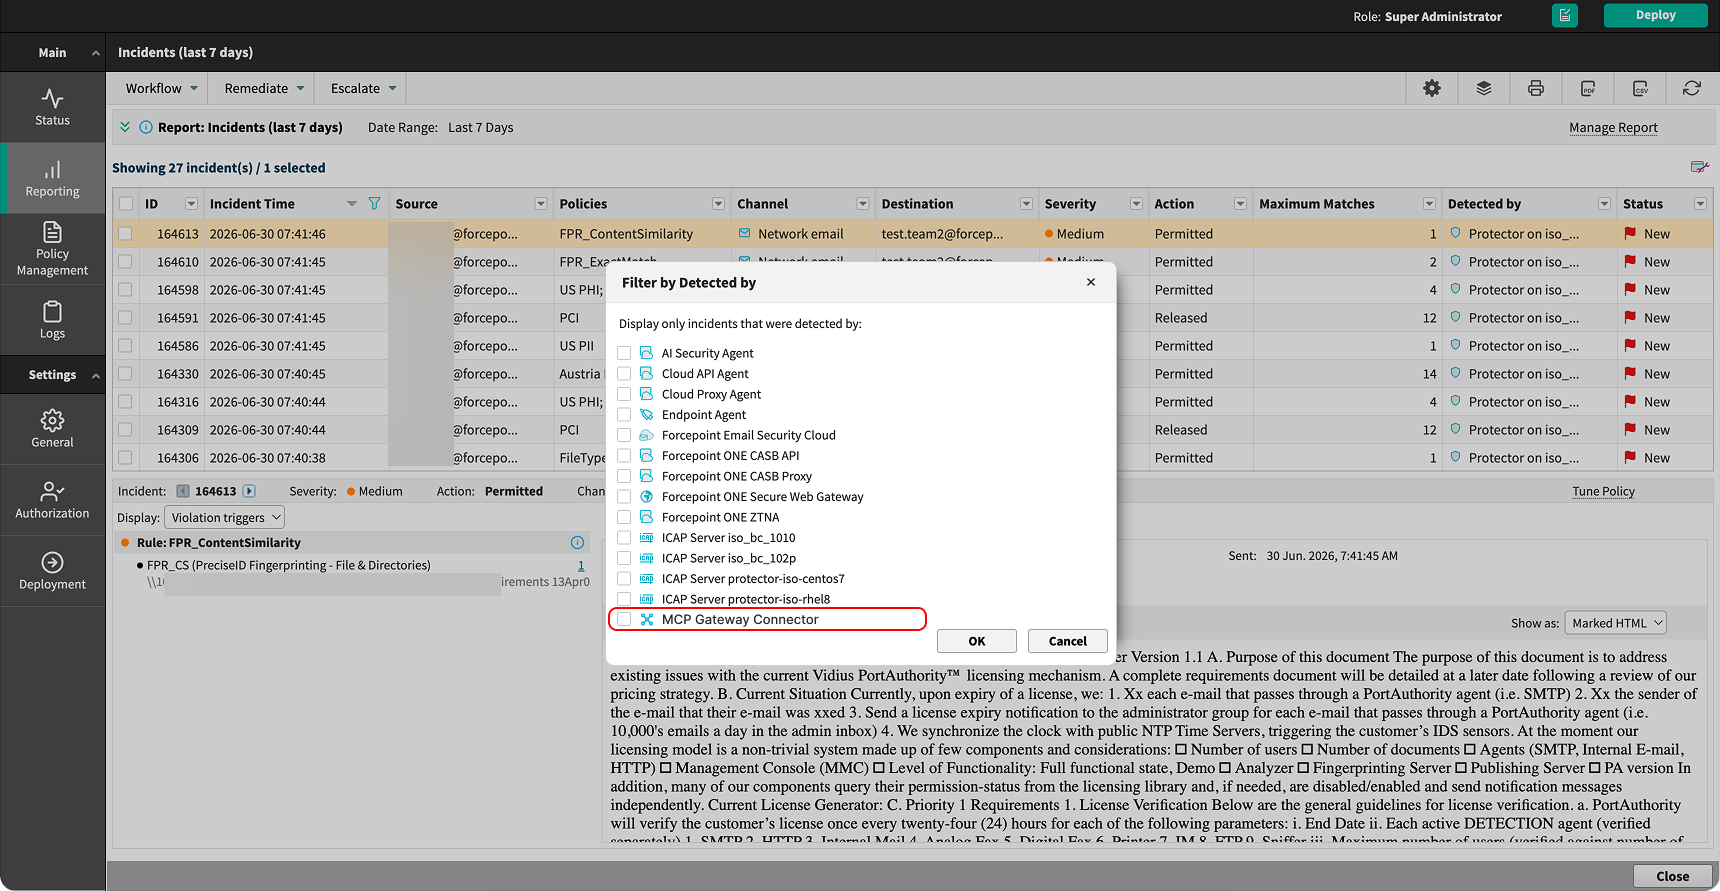Check the Forcepoint ONE ZTNA checkbox
The width and height of the screenshot is (1720, 891).
624,517
